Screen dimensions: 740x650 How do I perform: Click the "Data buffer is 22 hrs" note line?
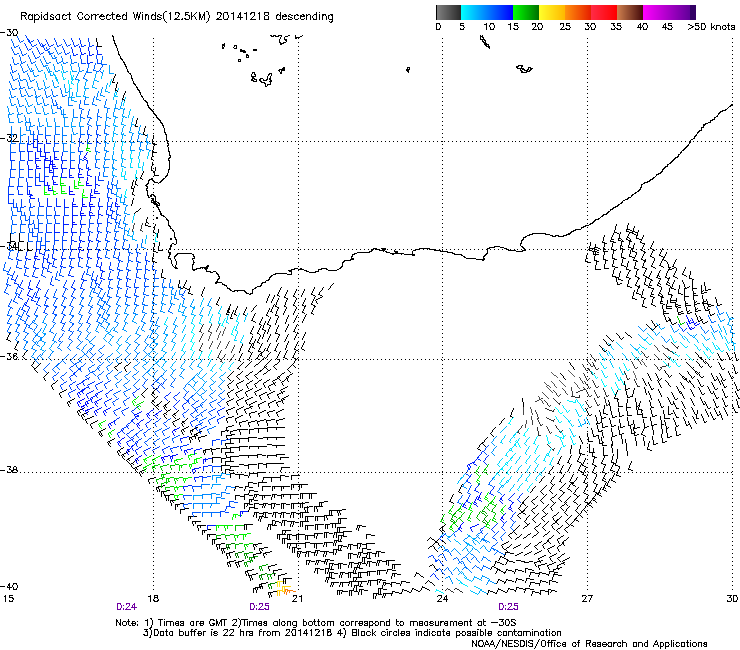click(x=352, y=633)
